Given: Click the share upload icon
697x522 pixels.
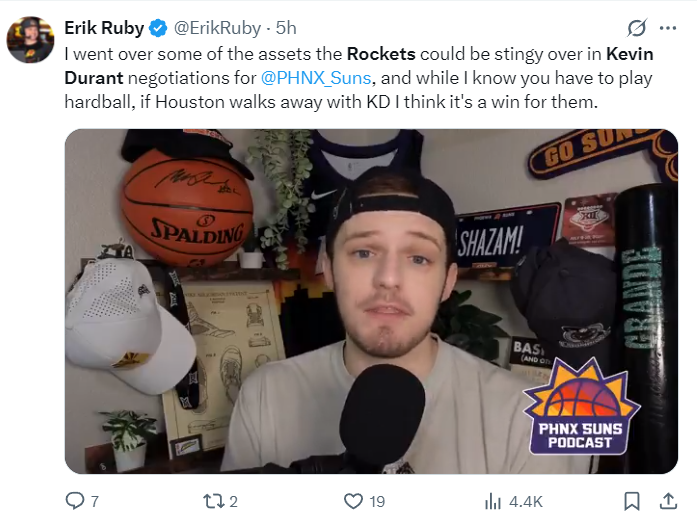Looking at the screenshot, I should (668, 501).
